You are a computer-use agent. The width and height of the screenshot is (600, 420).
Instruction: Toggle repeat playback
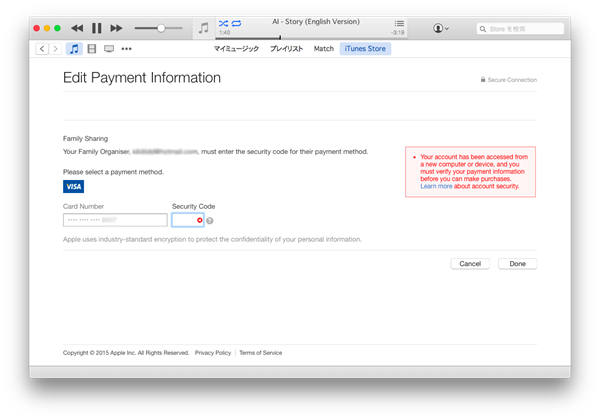236,23
